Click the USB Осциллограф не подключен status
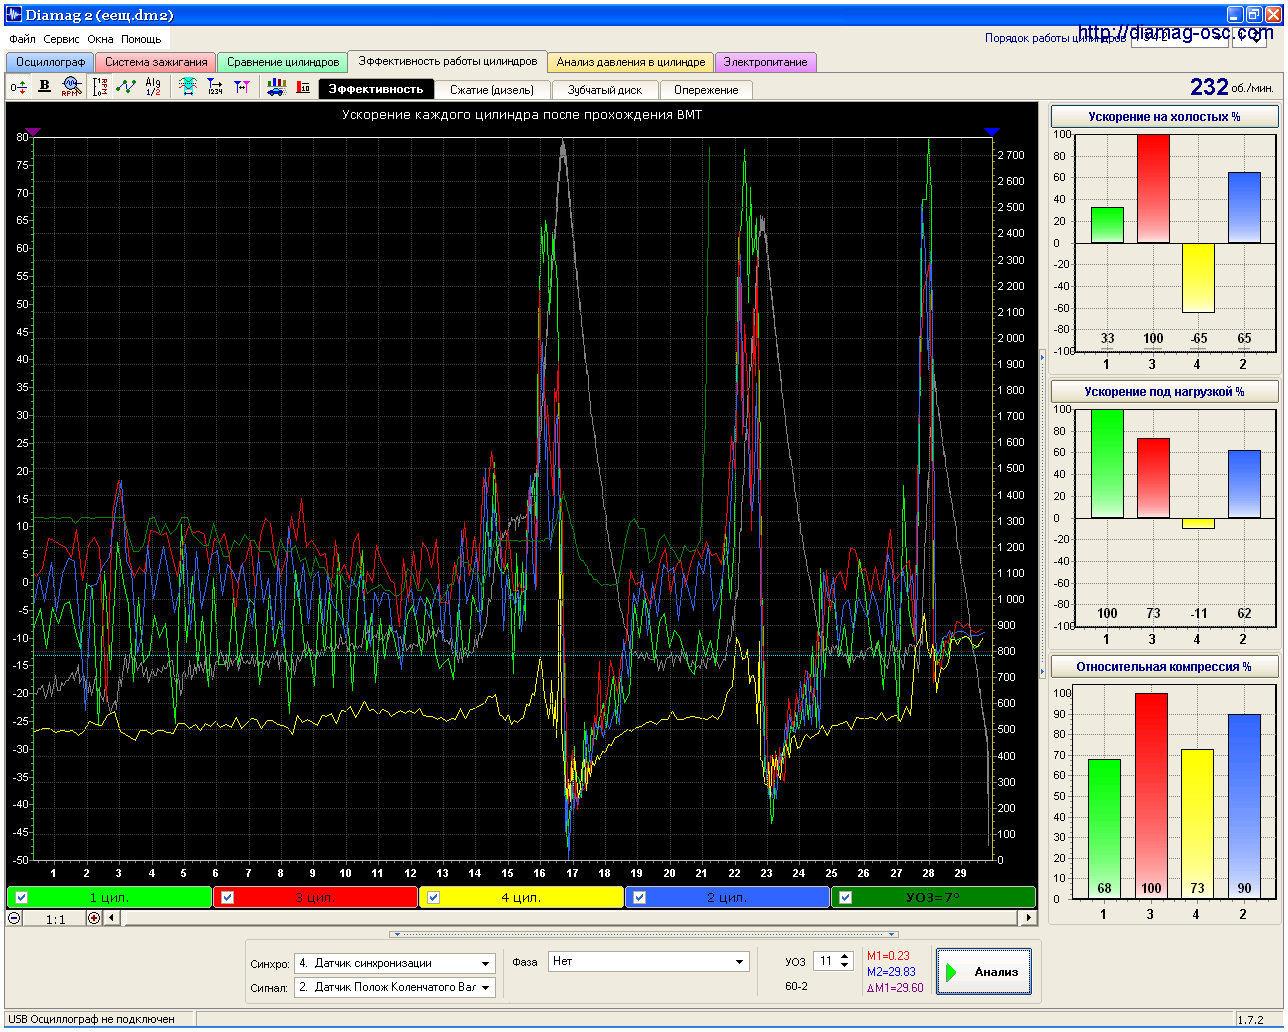This screenshot has width=1288, height=1032. click(x=91, y=1019)
